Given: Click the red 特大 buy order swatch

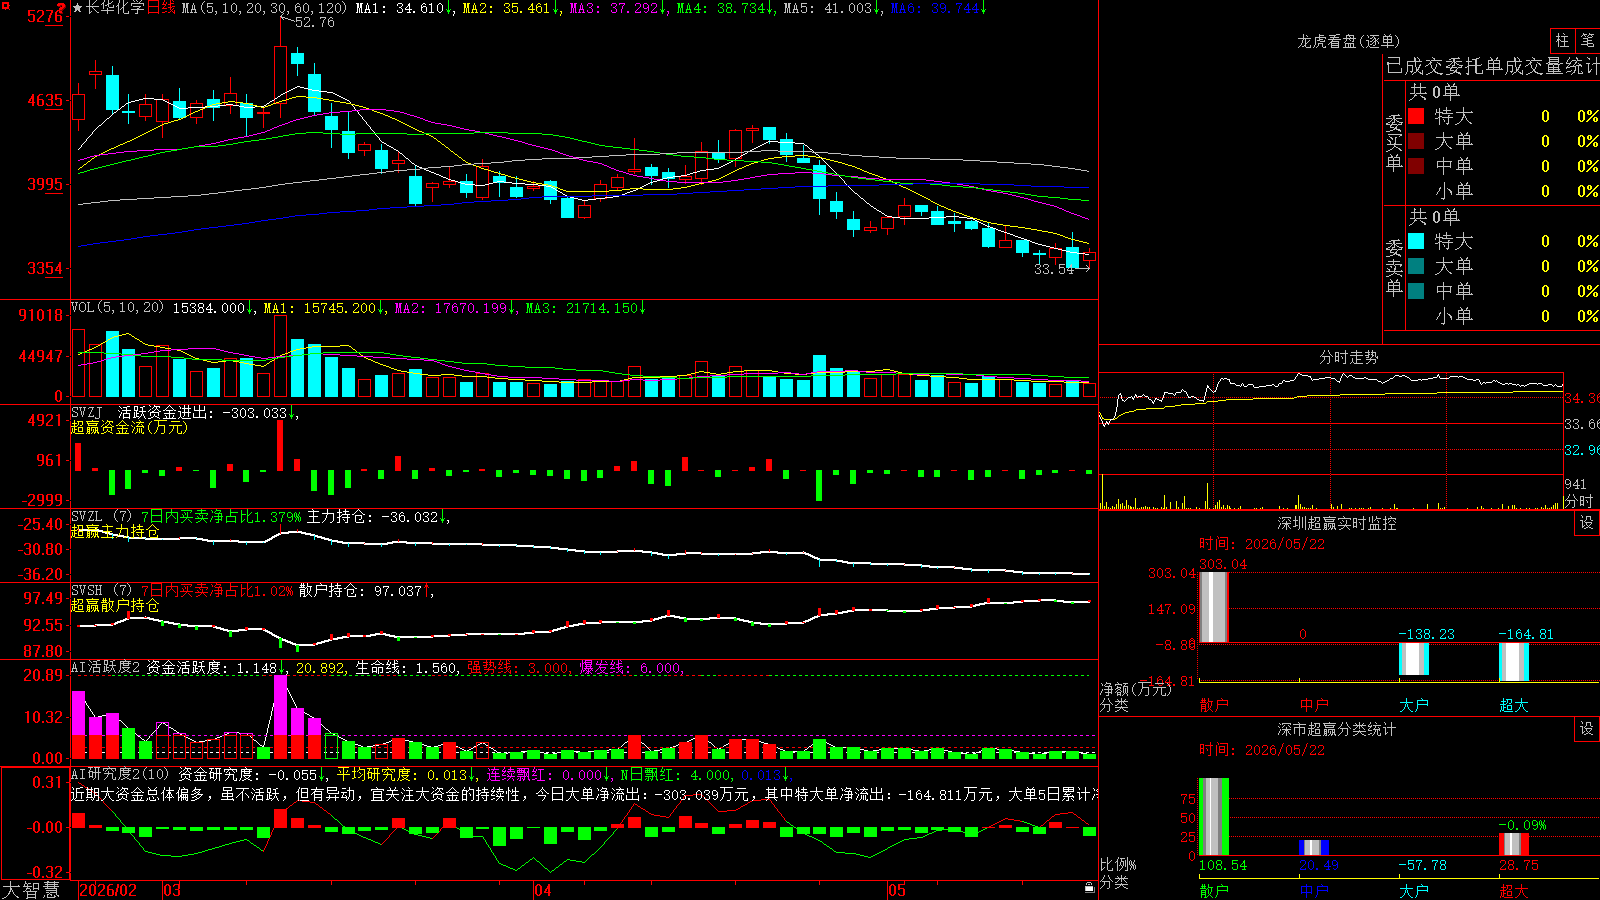Looking at the screenshot, I should click(1416, 116).
